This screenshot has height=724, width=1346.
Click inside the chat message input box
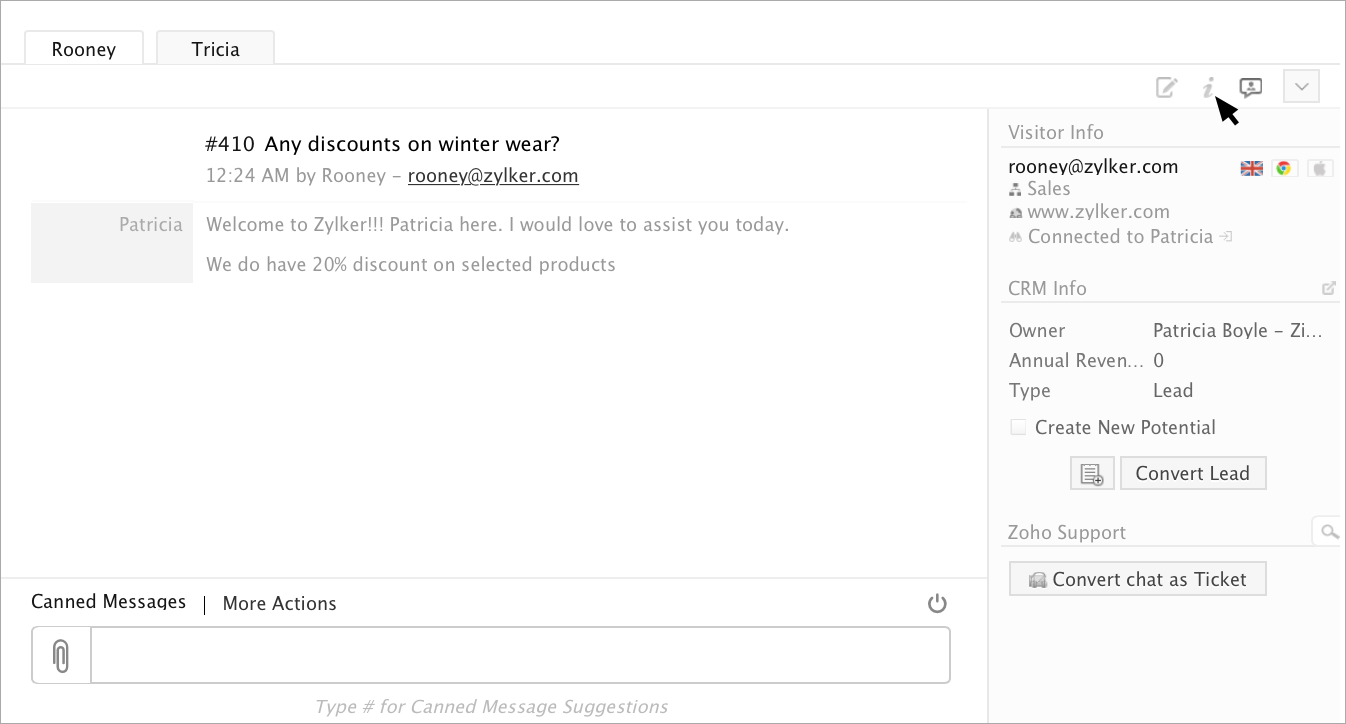520,656
